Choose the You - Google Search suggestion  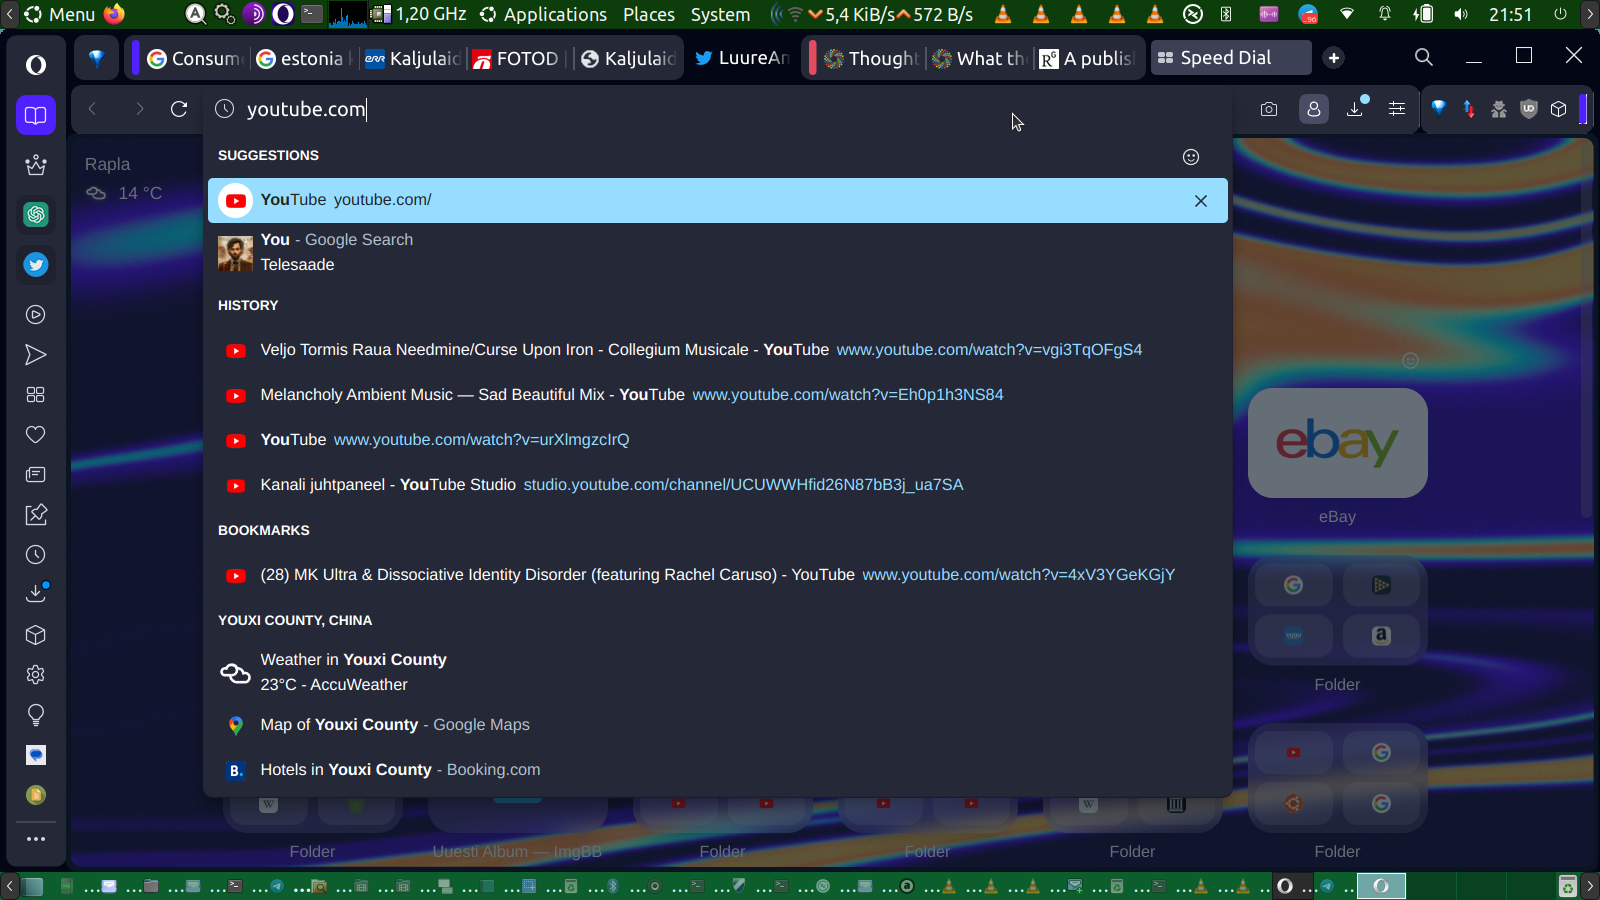click(x=718, y=252)
